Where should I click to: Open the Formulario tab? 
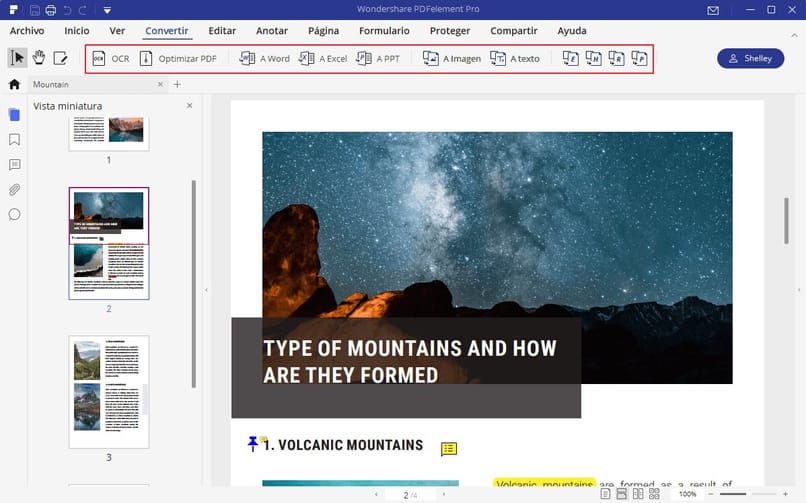[384, 31]
